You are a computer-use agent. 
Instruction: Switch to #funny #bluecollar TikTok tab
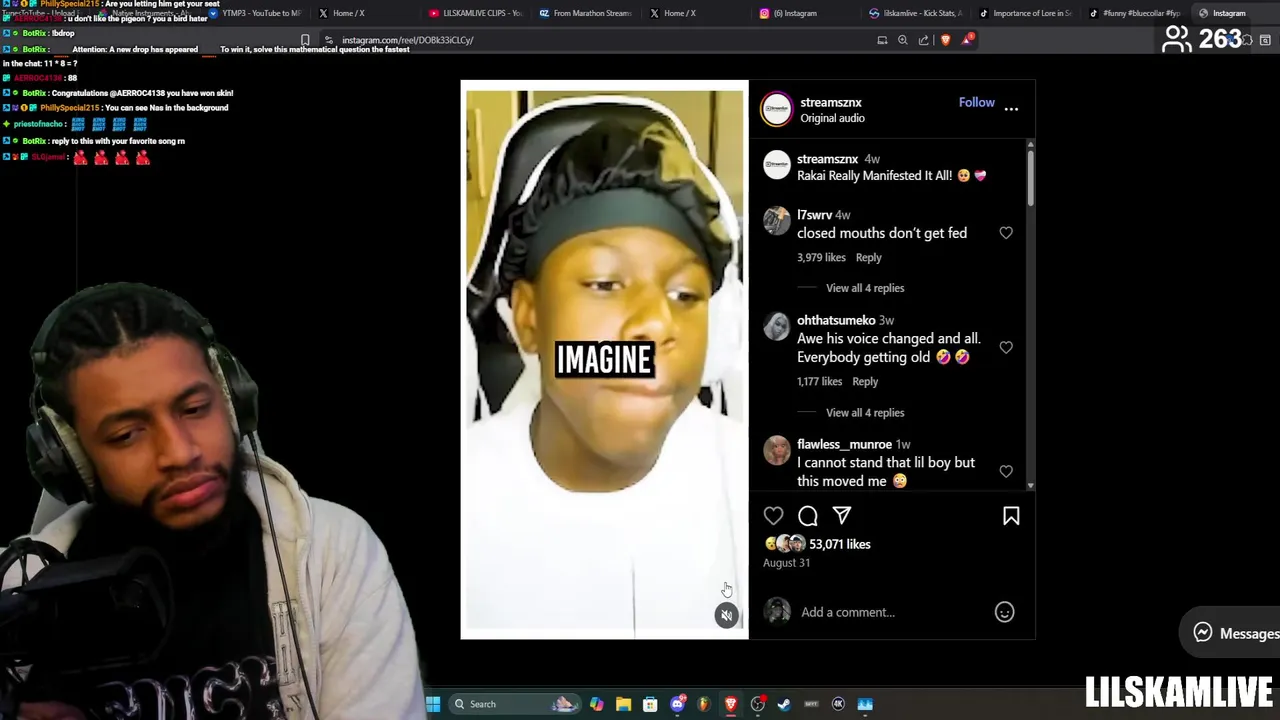point(1134,13)
